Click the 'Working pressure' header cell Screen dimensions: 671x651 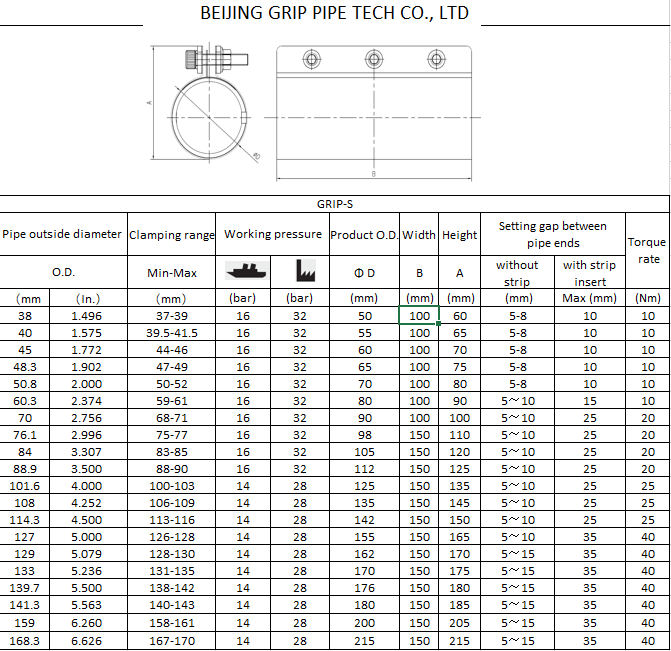click(273, 234)
